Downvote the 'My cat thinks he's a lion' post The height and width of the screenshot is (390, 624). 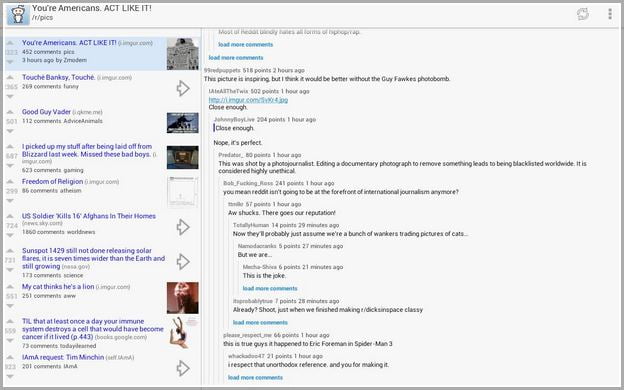10,306
